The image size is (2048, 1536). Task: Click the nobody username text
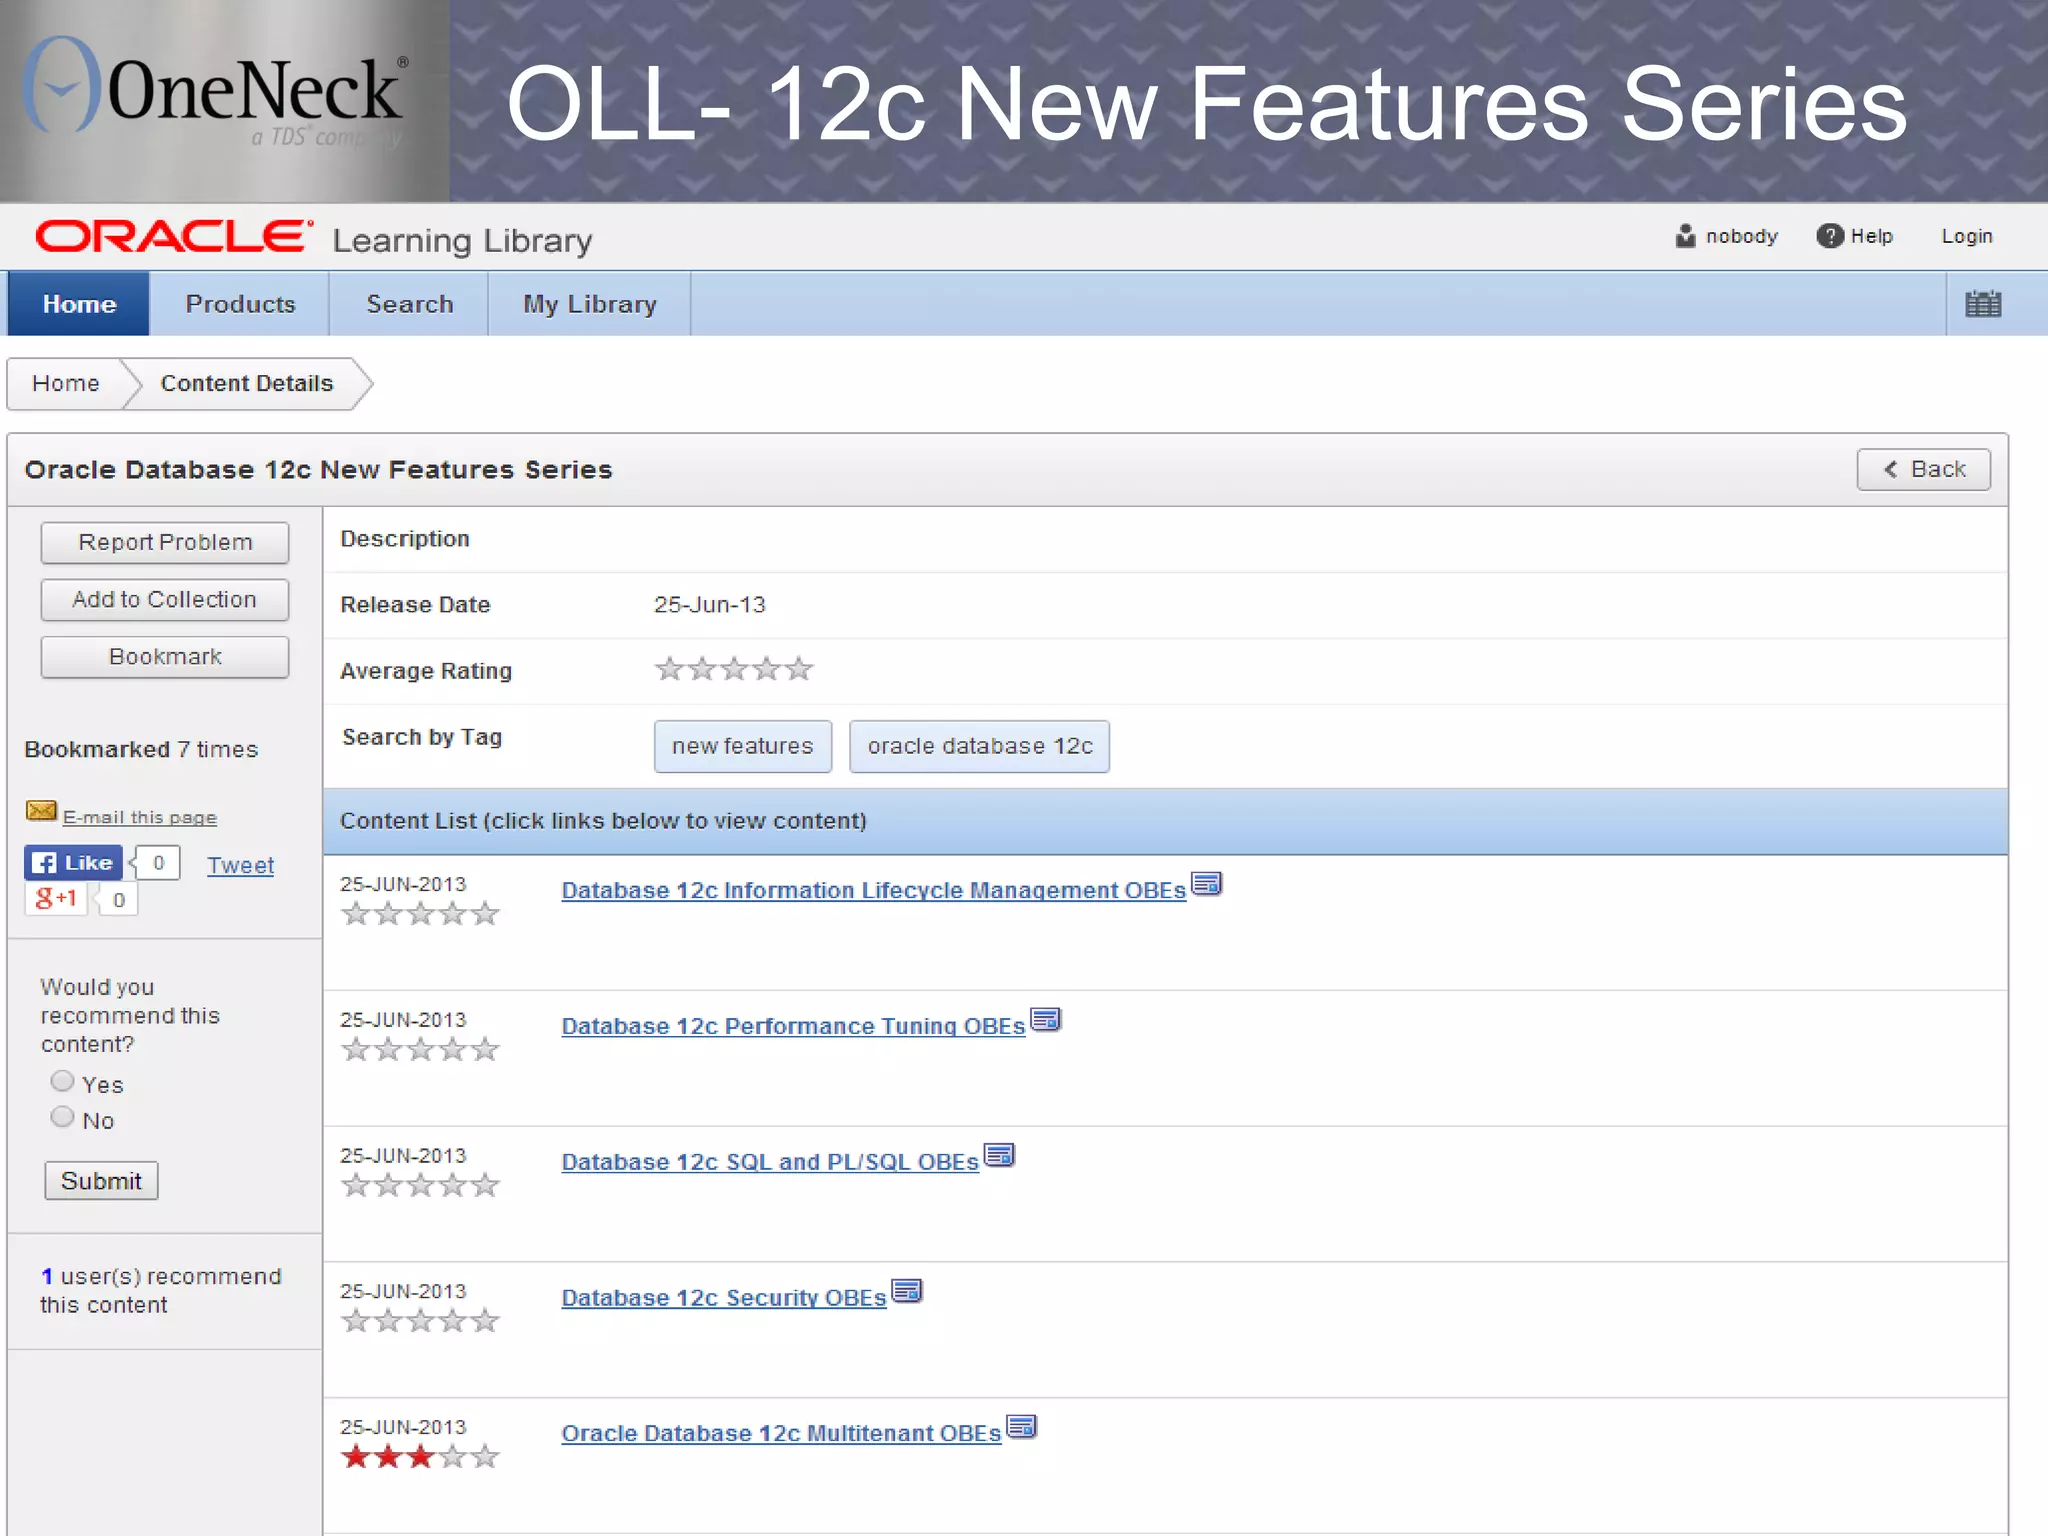[1742, 236]
